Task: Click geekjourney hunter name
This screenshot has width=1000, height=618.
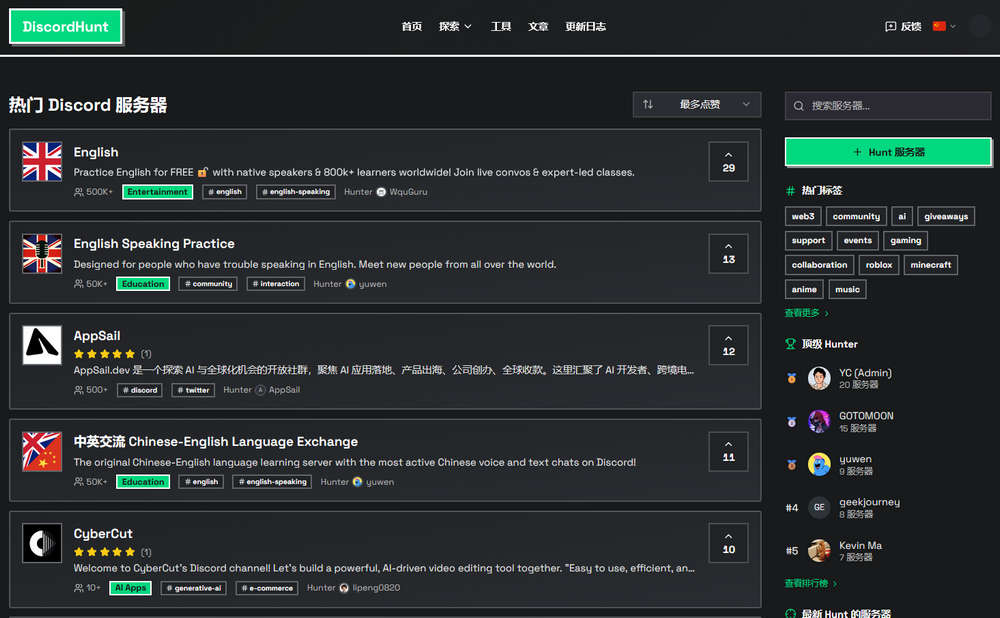Action: (x=869, y=502)
